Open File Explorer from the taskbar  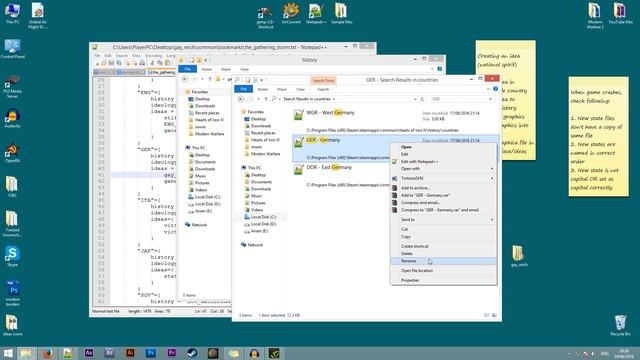(26, 353)
